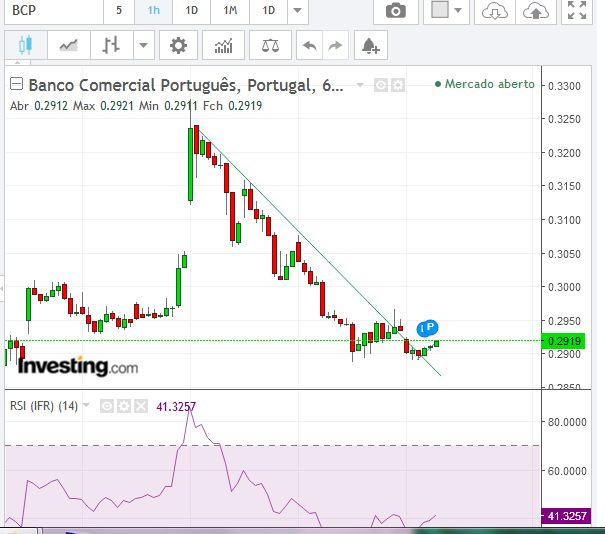This screenshot has width=605, height=534.
Task: Open compare symbols scales icon
Action: [270, 46]
